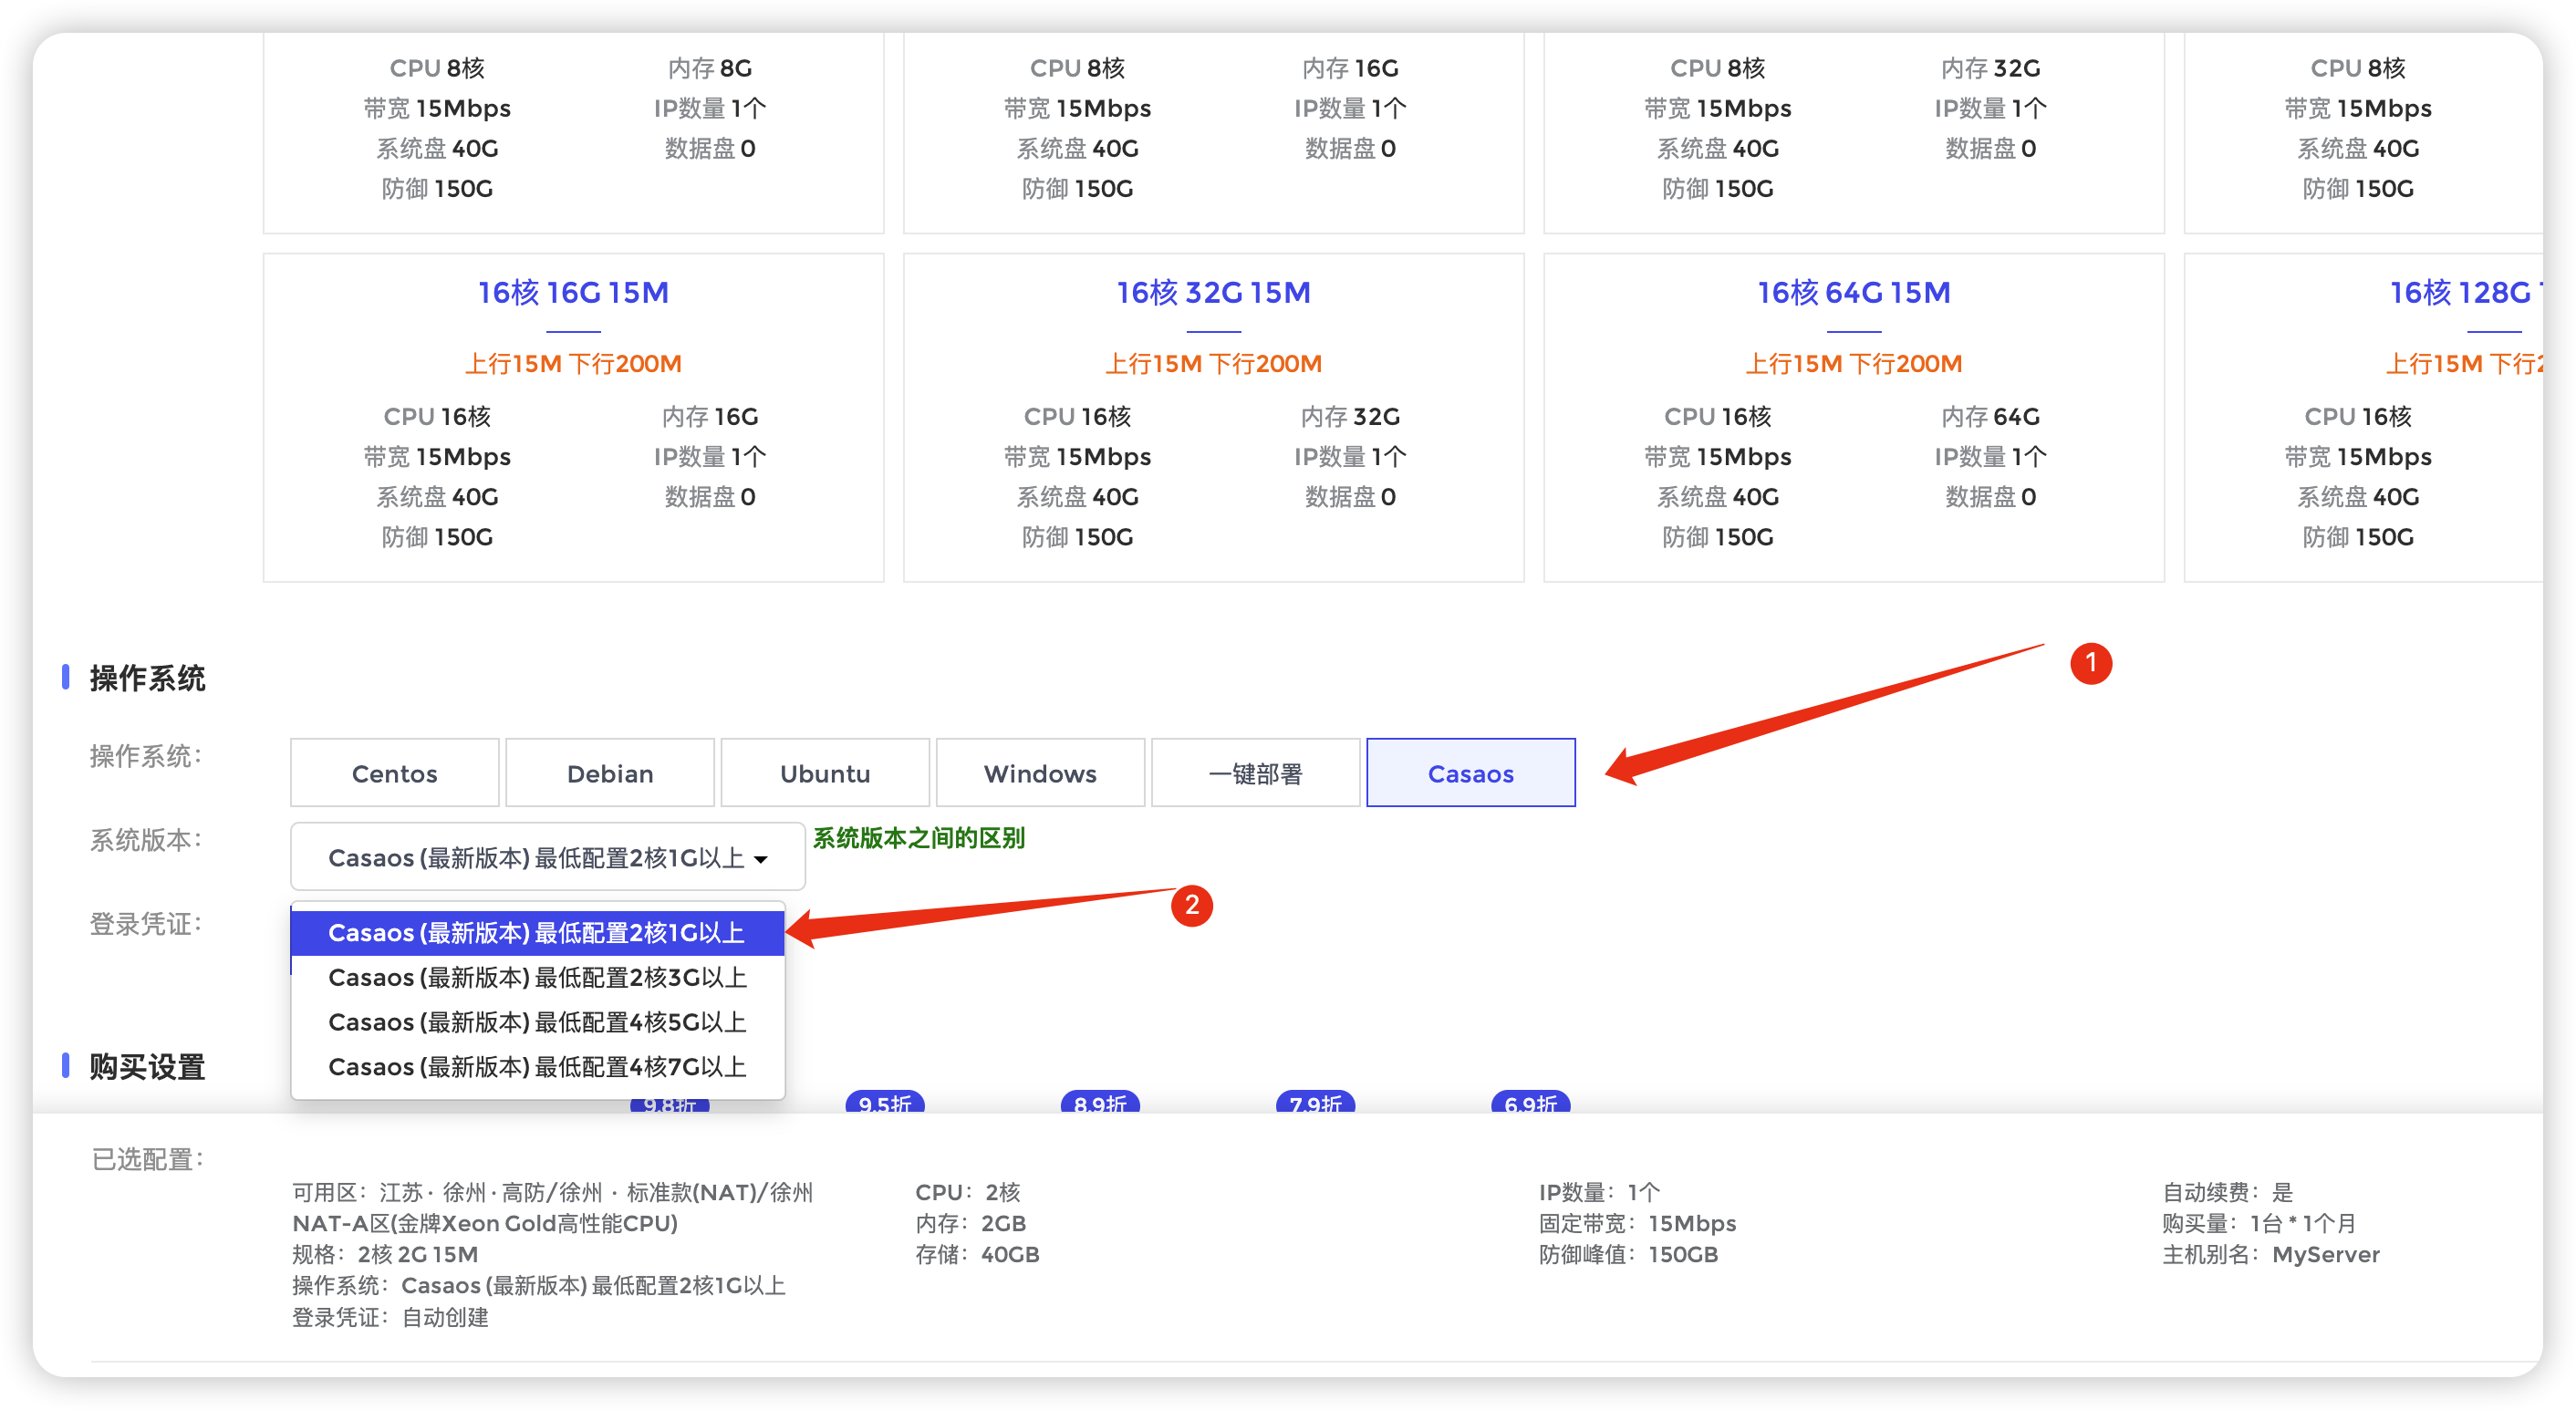
Task: Click the 8.9折 discount badge
Action: [x=1100, y=1103]
